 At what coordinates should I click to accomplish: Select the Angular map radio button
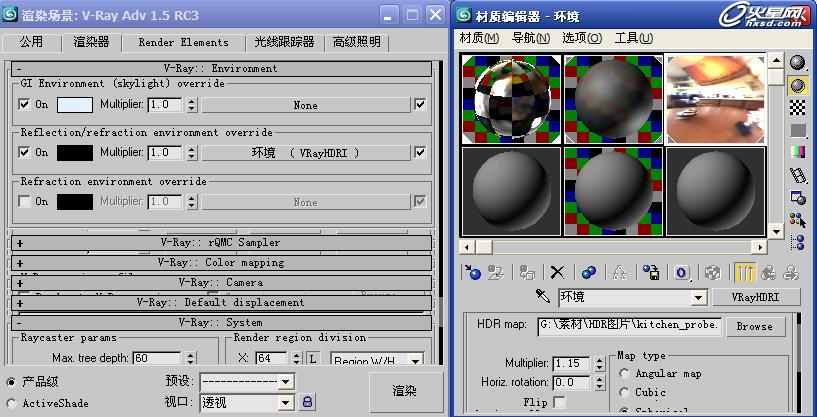click(623, 374)
